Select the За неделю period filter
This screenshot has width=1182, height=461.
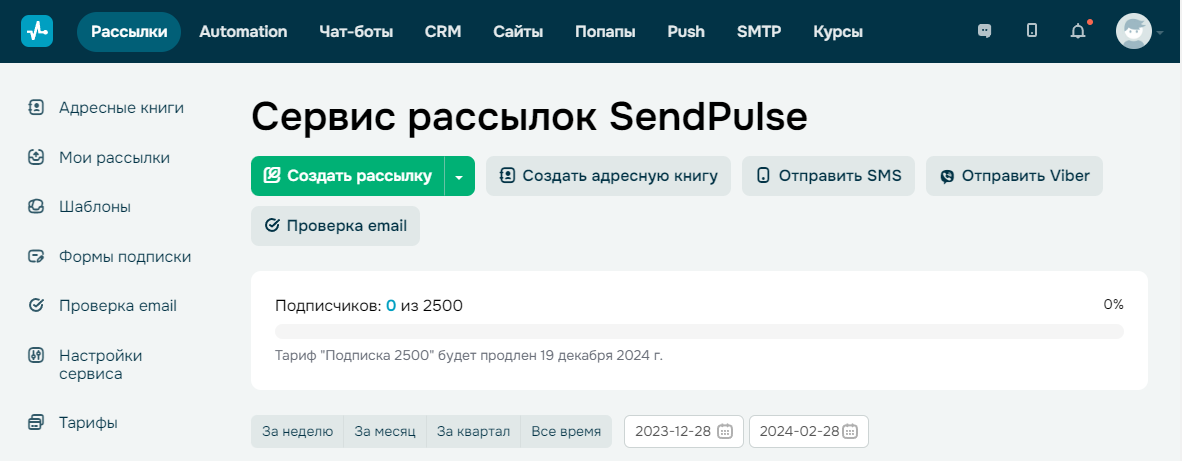click(x=297, y=432)
